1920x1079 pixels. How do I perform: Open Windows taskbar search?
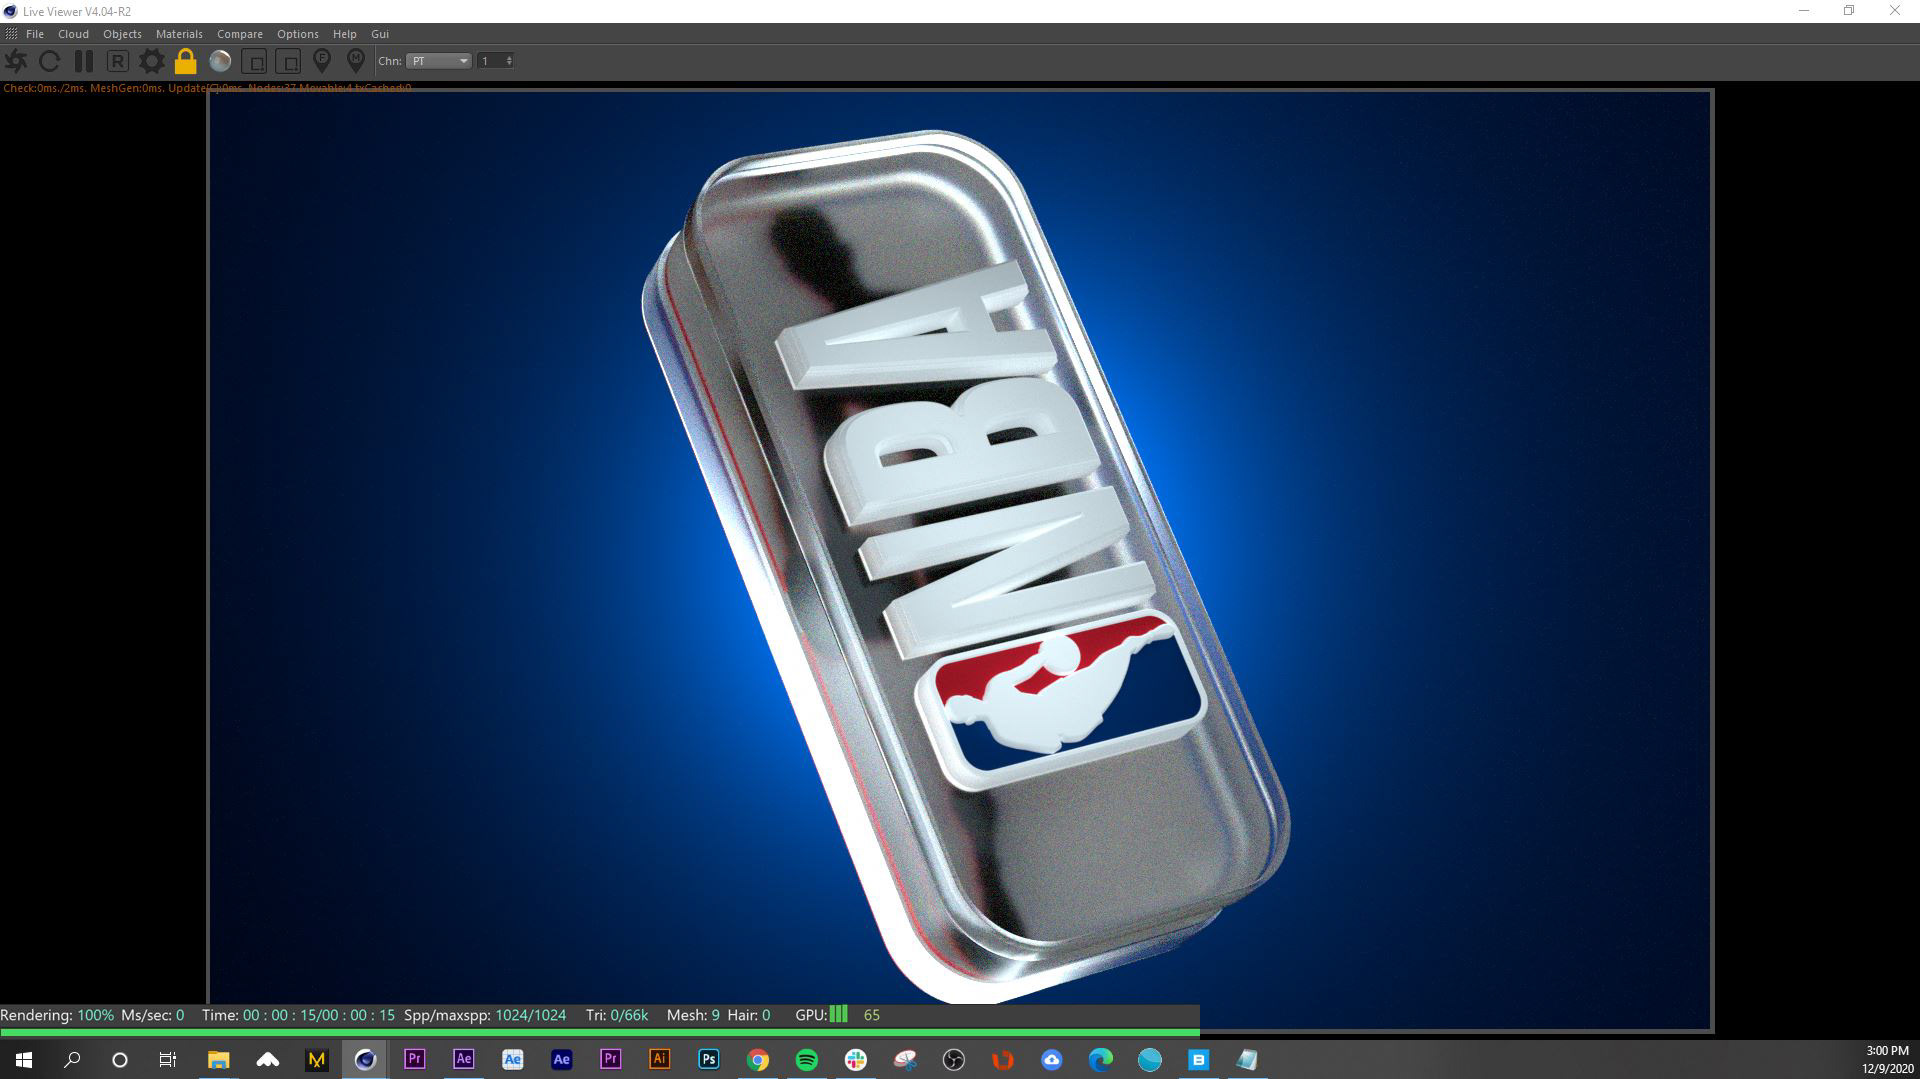point(72,1059)
